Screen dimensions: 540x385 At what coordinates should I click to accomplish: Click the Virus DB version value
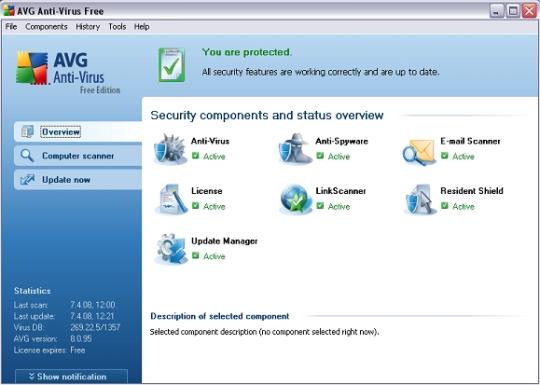[95, 327]
